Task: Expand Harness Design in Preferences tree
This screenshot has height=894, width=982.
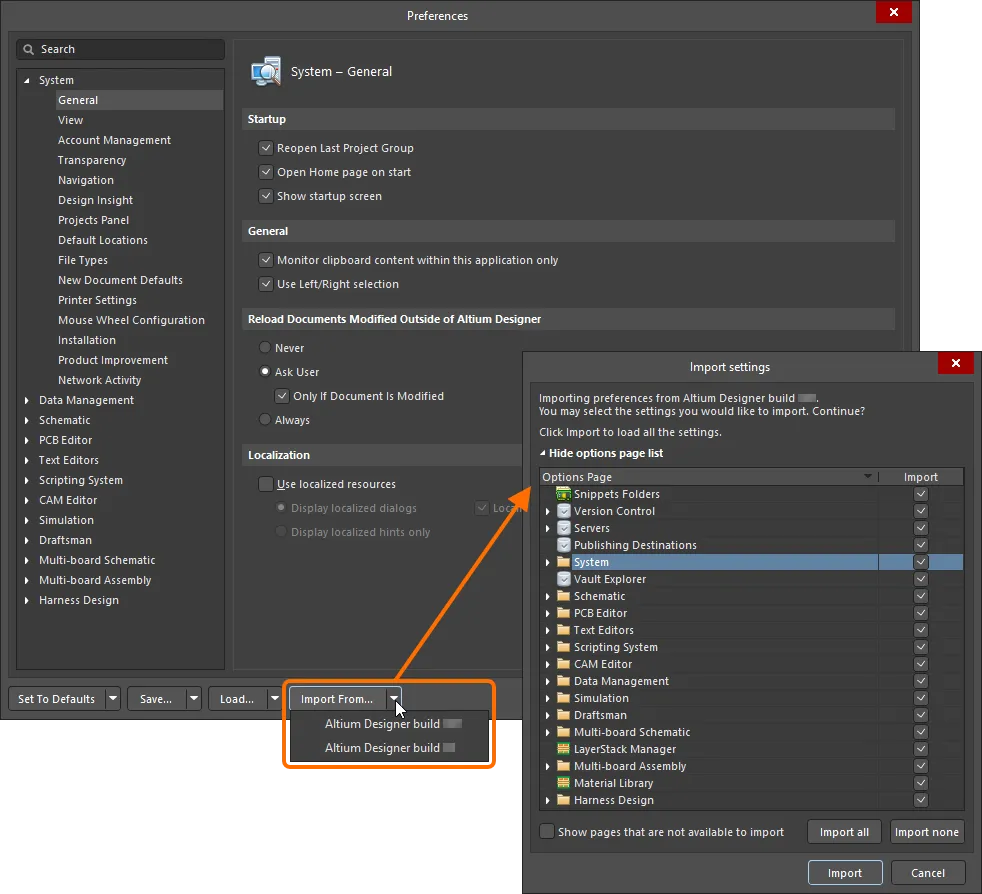Action: click(26, 600)
